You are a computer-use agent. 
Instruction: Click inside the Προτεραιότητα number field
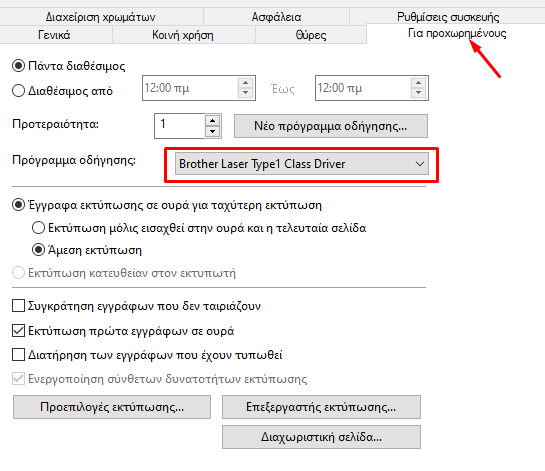coord(179,126)
